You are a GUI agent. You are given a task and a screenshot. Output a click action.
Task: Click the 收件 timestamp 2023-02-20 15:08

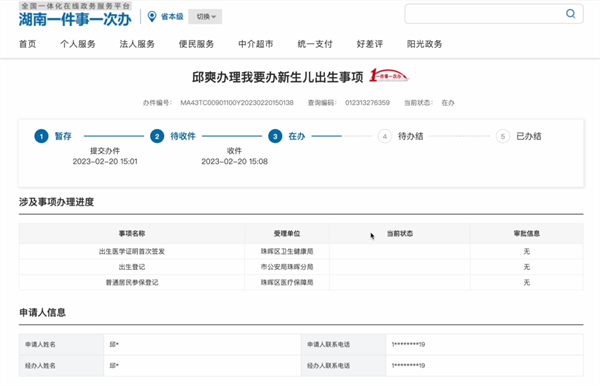point(234,161)
